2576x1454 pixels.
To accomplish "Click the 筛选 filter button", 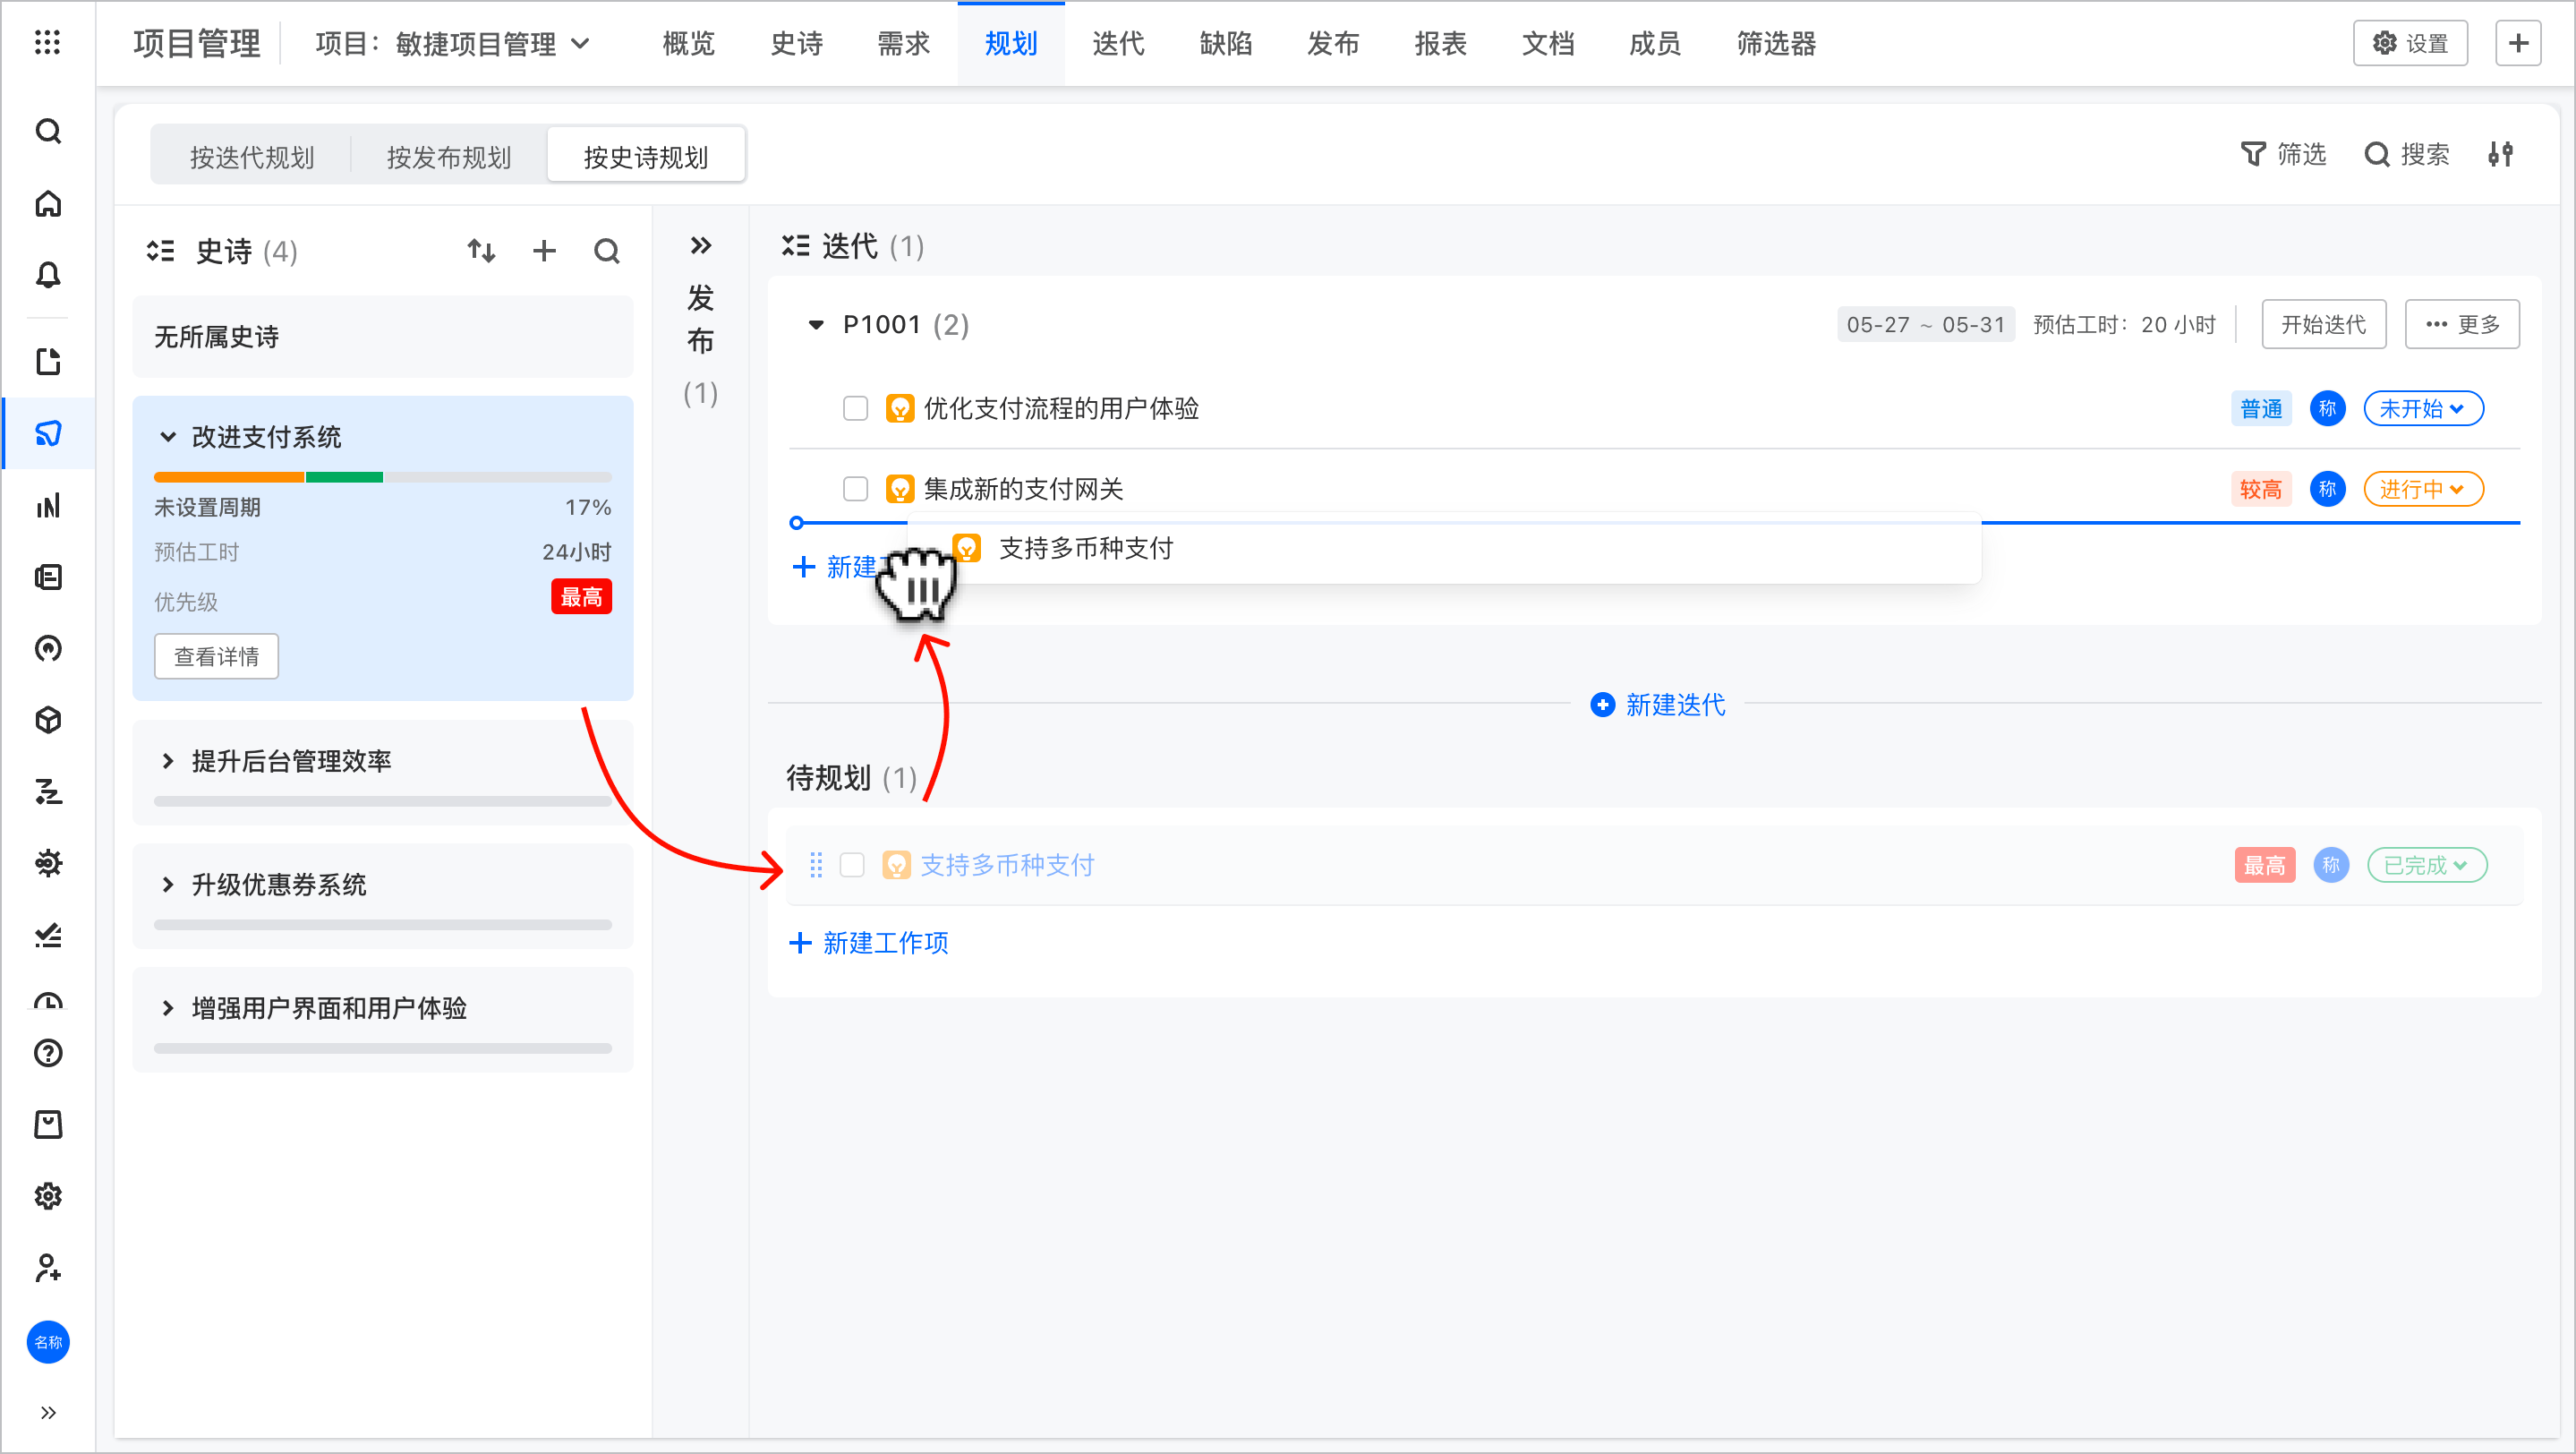I will (x=2283, y=154).
